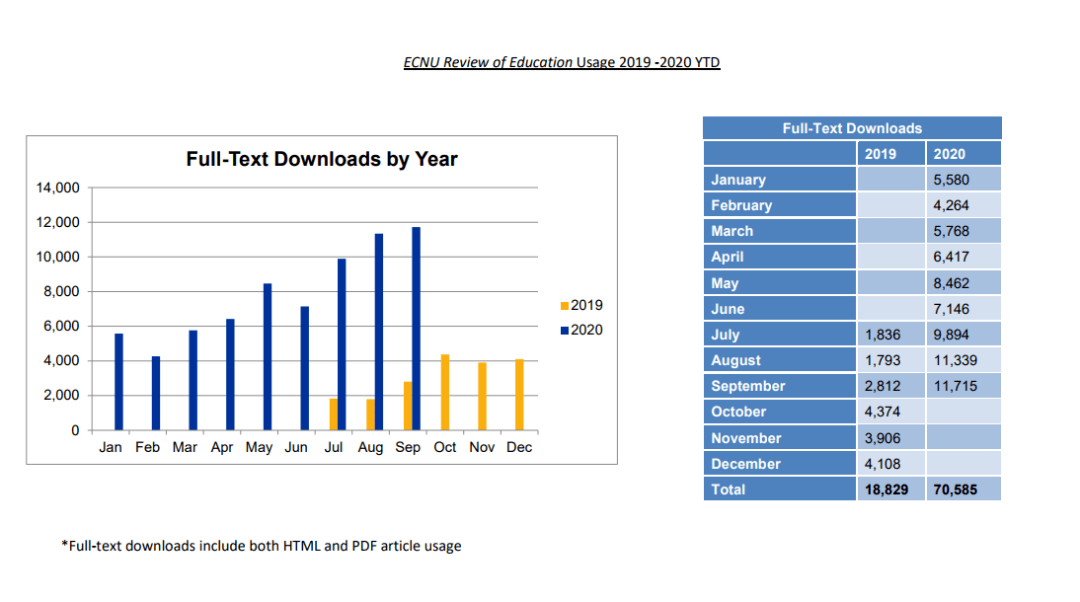The height and width of the screenshot is (602, 1080).
Task: Select the 6,000 y-axis label
Action: click(61, 326)
